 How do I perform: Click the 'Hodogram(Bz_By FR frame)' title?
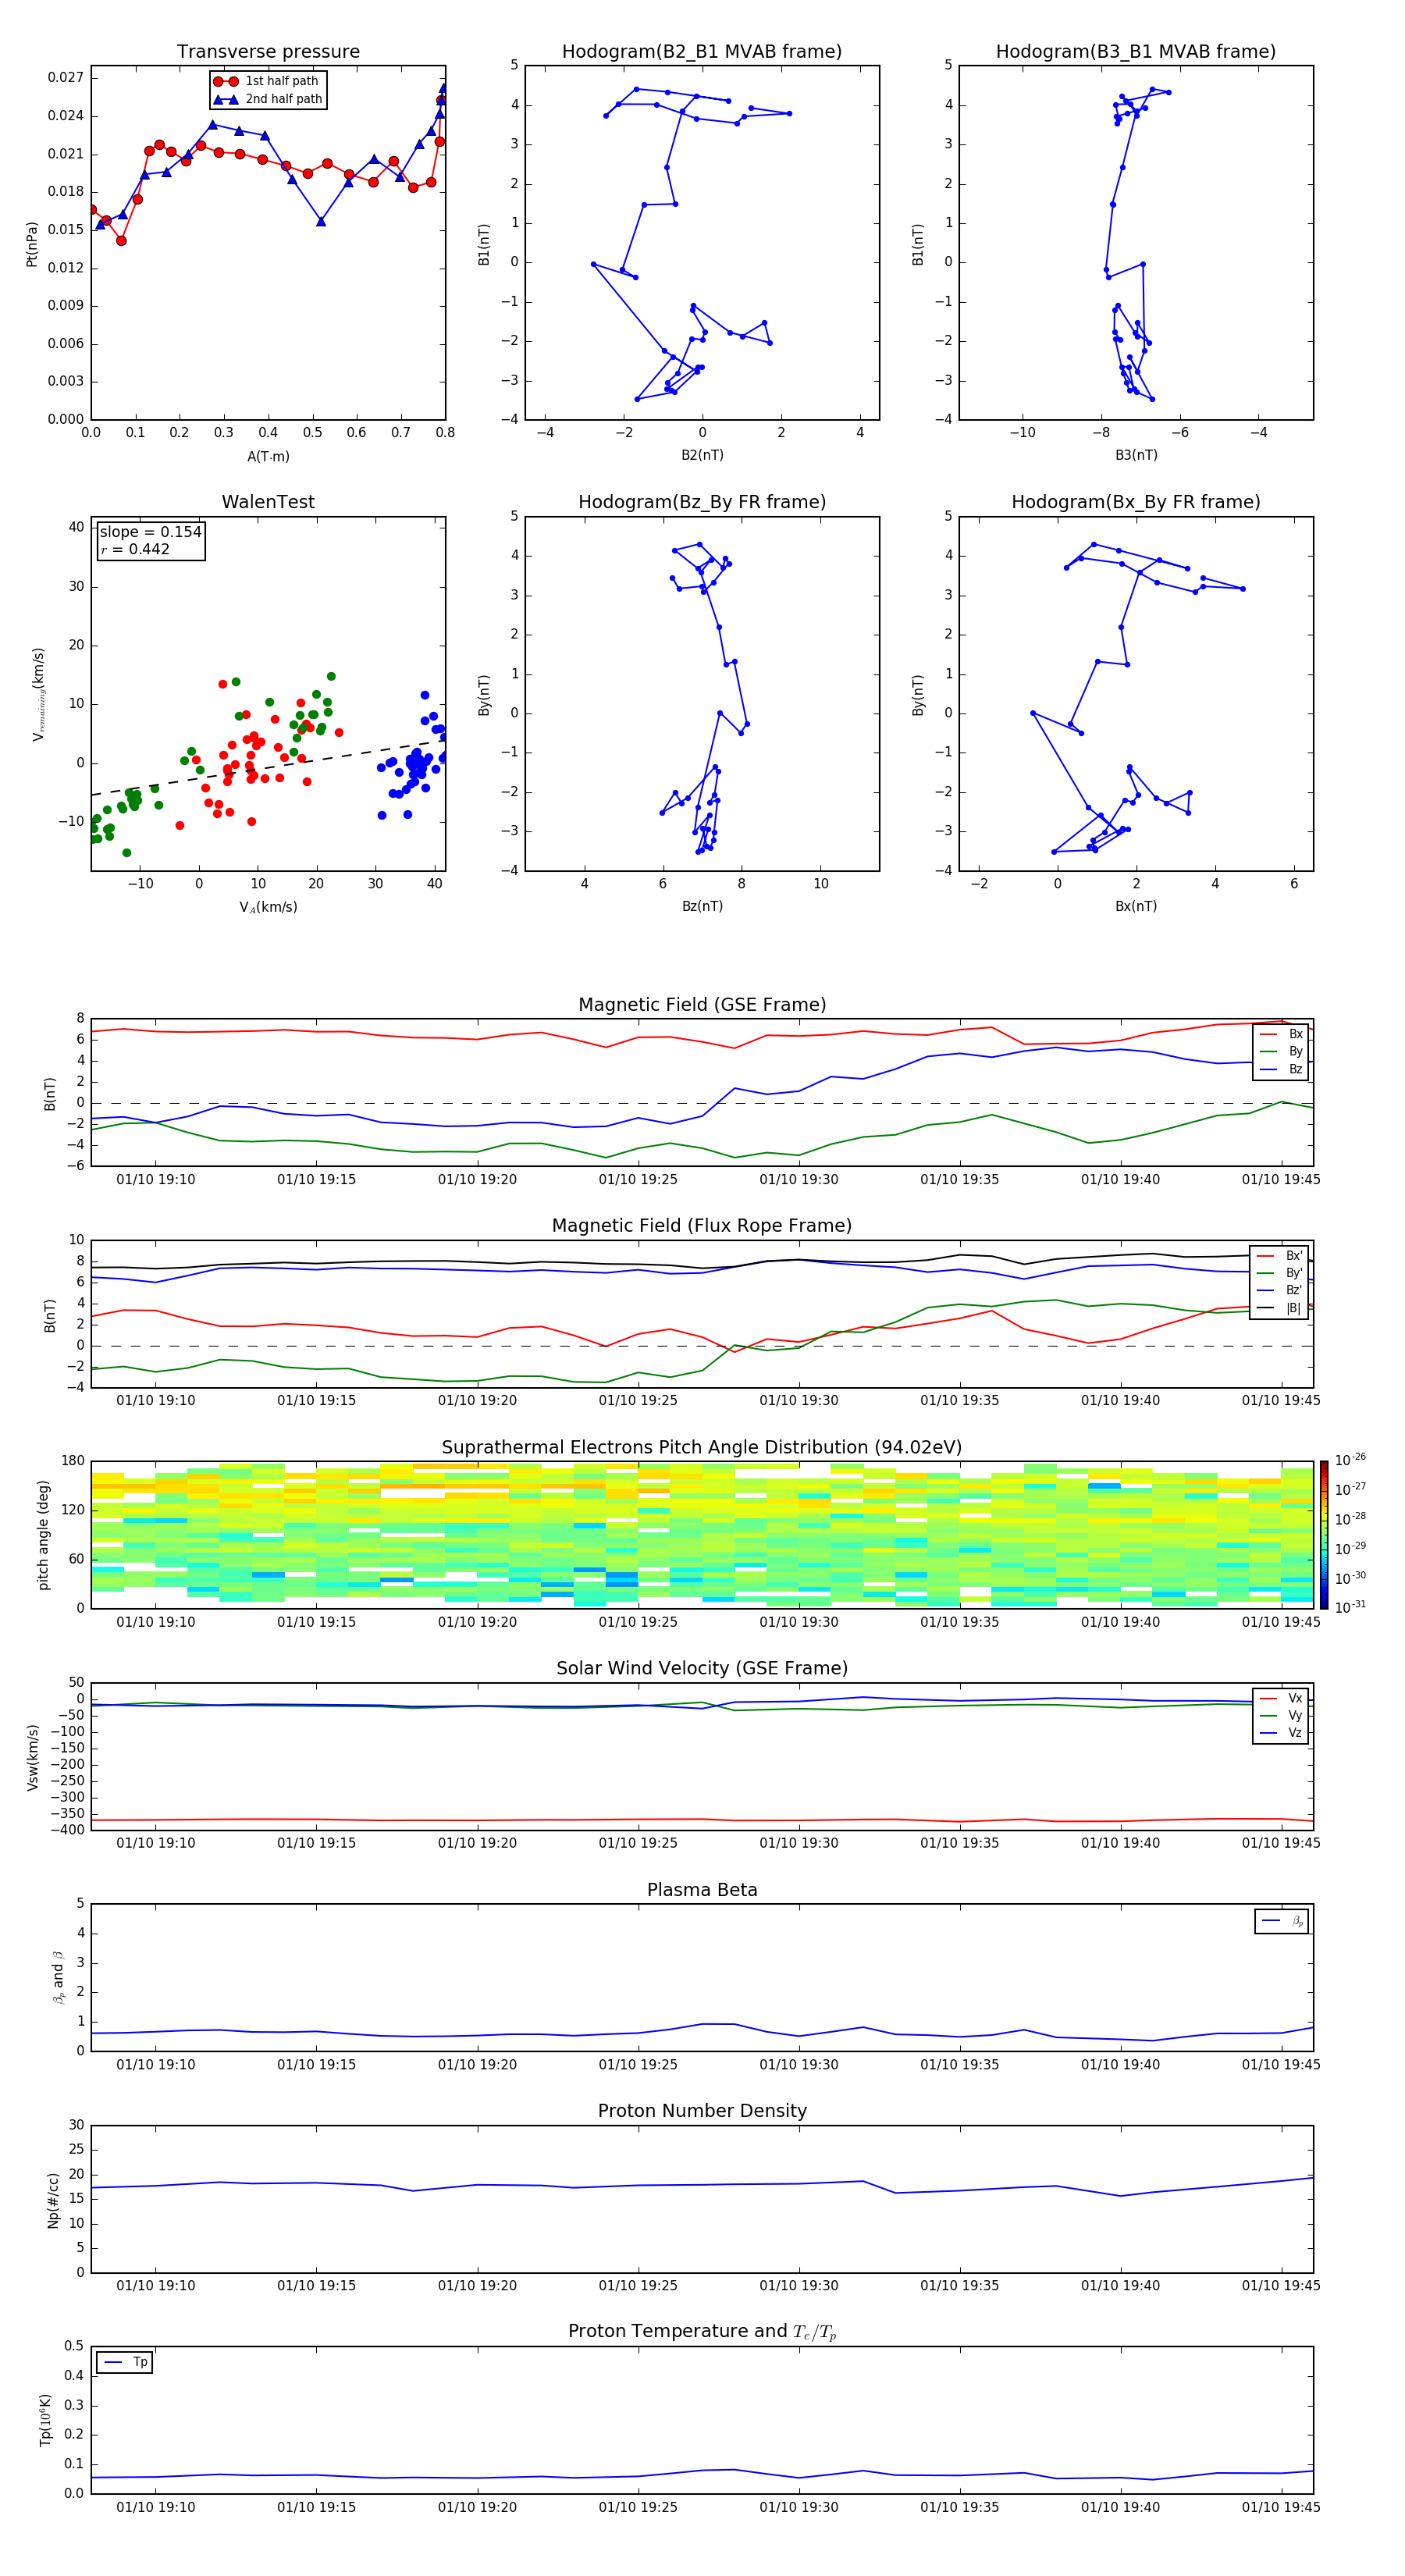pyautogui.click(x=702, y=502)
